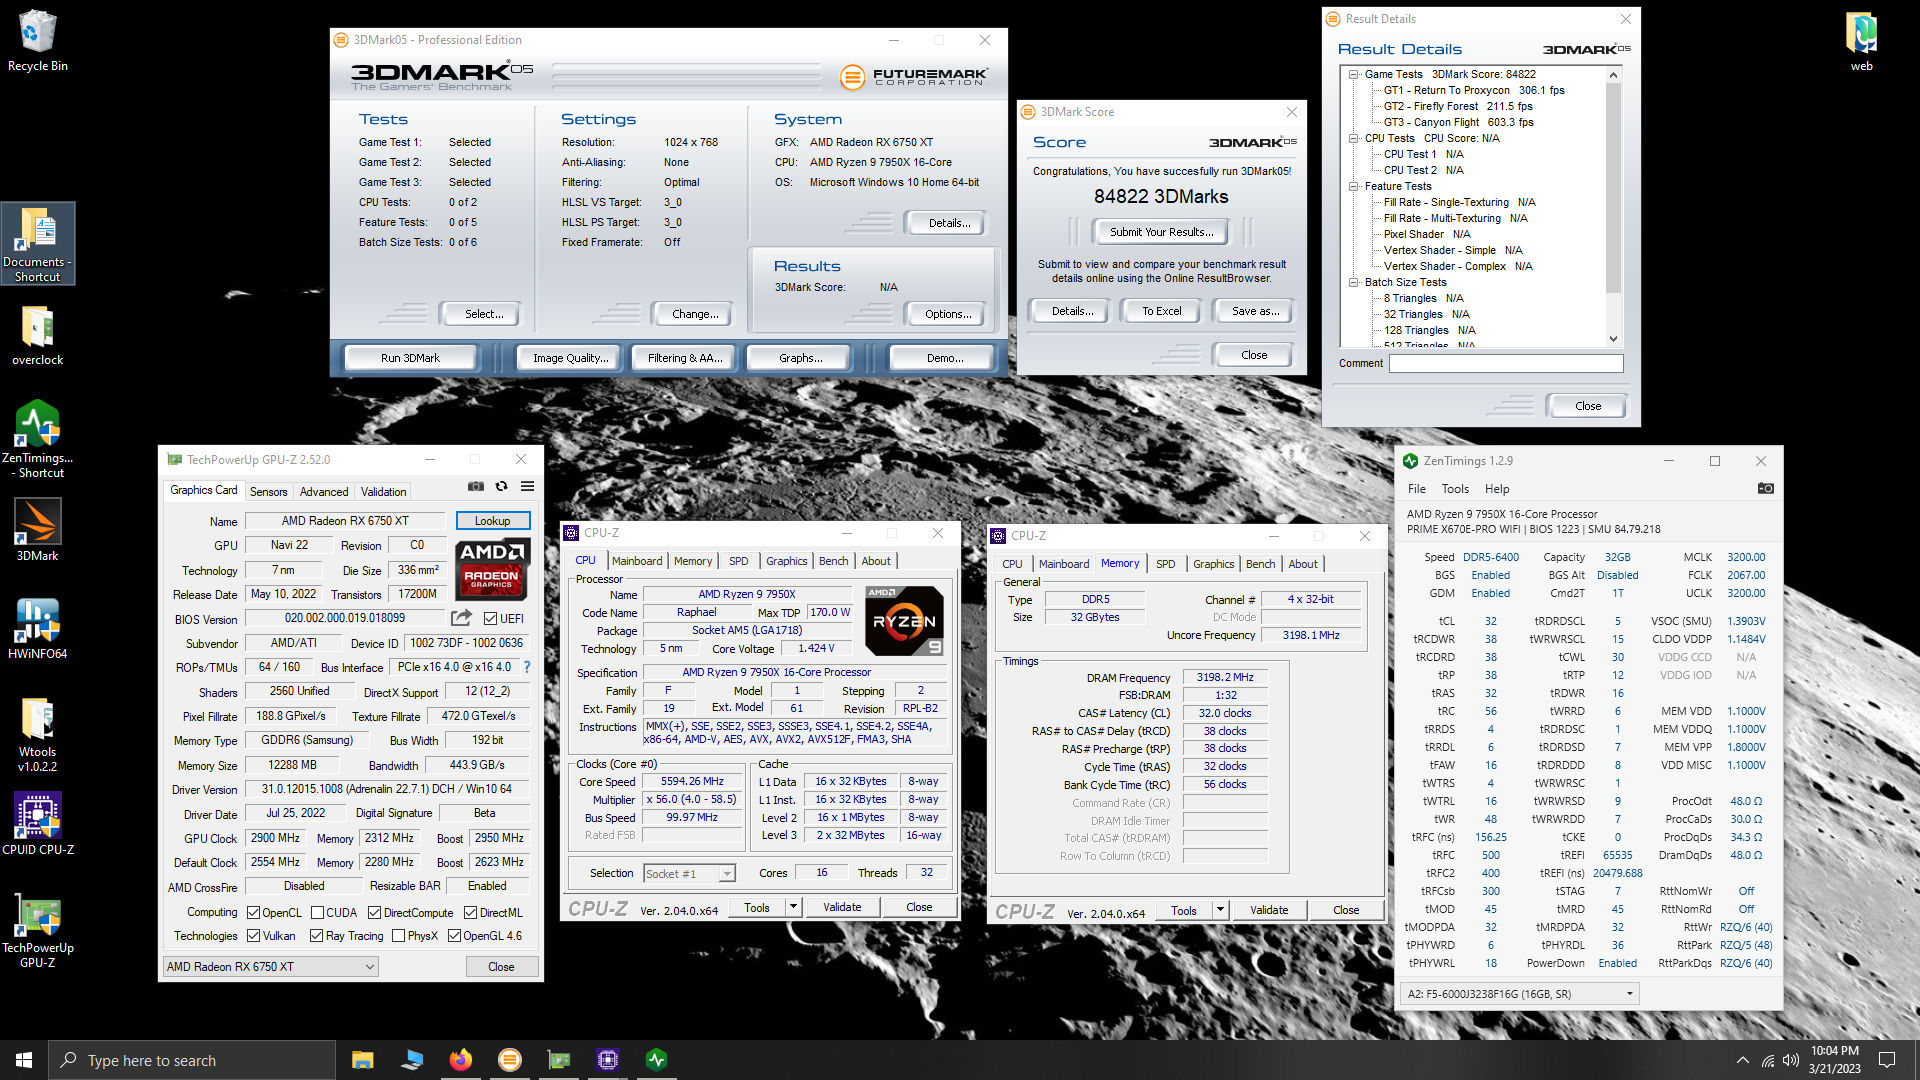Image resolution: width=1920 pixels, height=1080 pixels.
Task: Open the overclock folder icon
Action: pos(37,335)
